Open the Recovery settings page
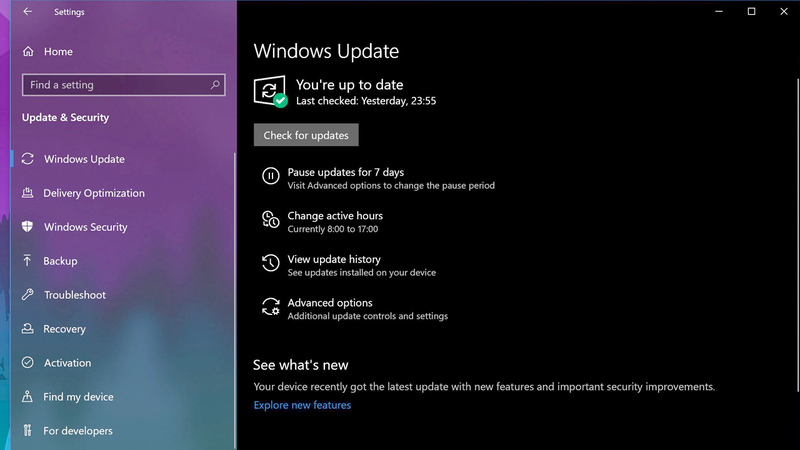800x450 pixels. click(64, 329)
